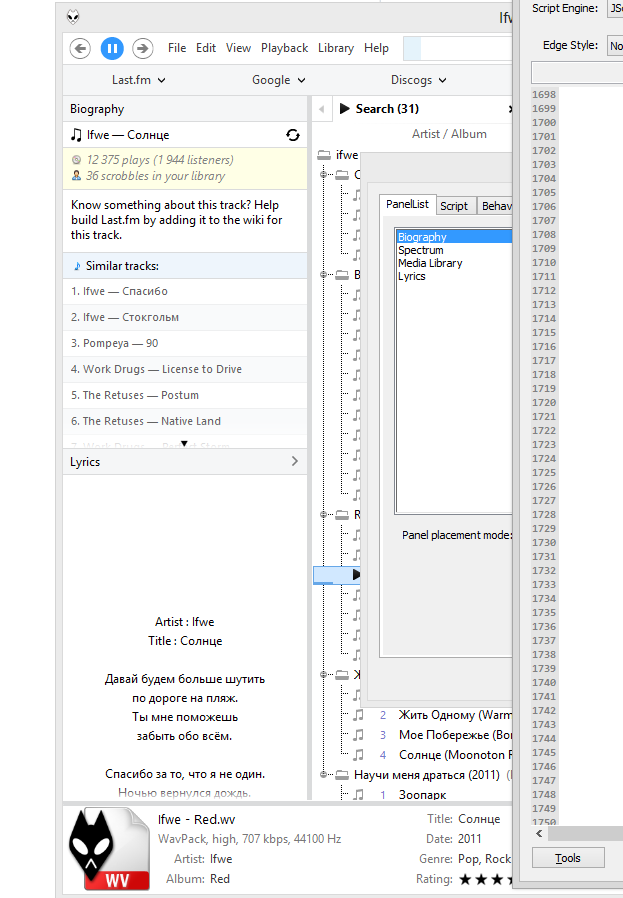Click the note icon beside Зоопарк
The width and height of the screenshot is (623, 898).
click(x=358, y=794)
